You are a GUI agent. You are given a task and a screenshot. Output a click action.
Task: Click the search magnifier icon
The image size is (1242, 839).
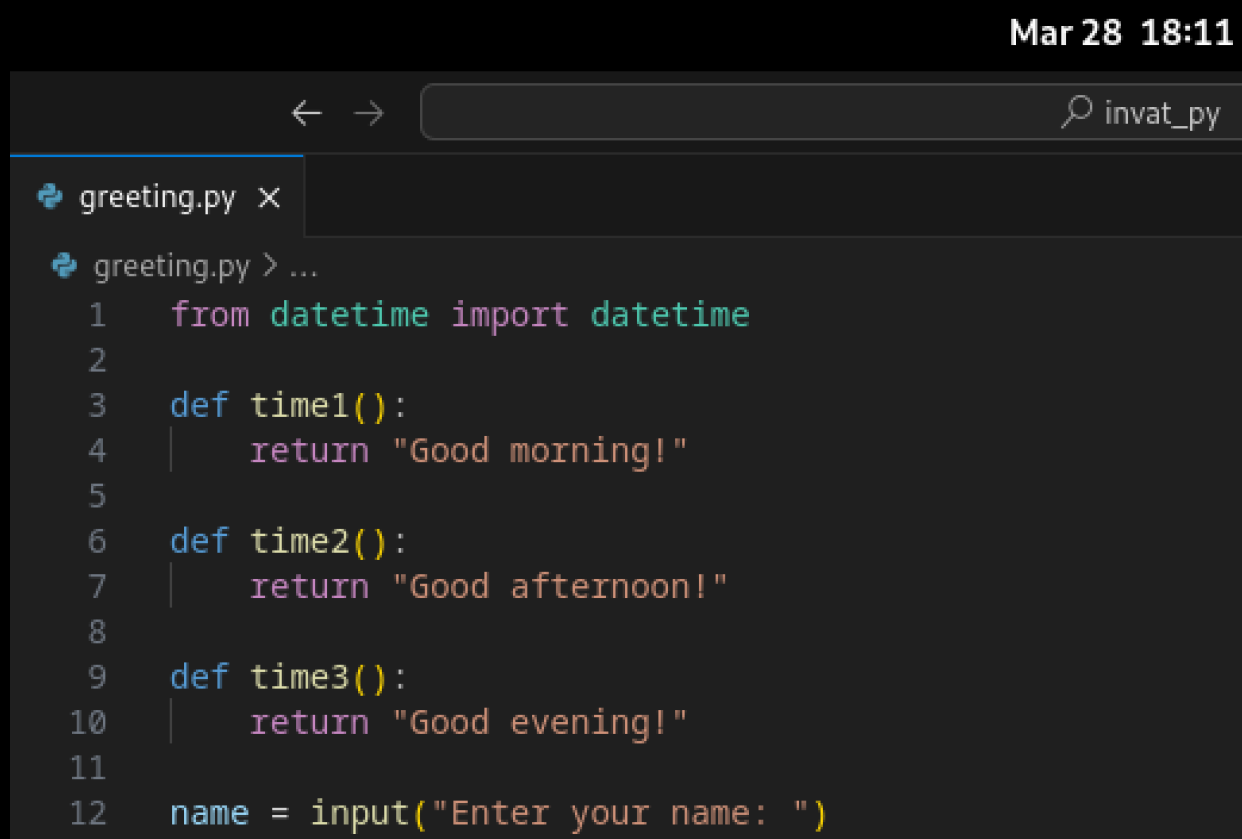(1076, 113)
